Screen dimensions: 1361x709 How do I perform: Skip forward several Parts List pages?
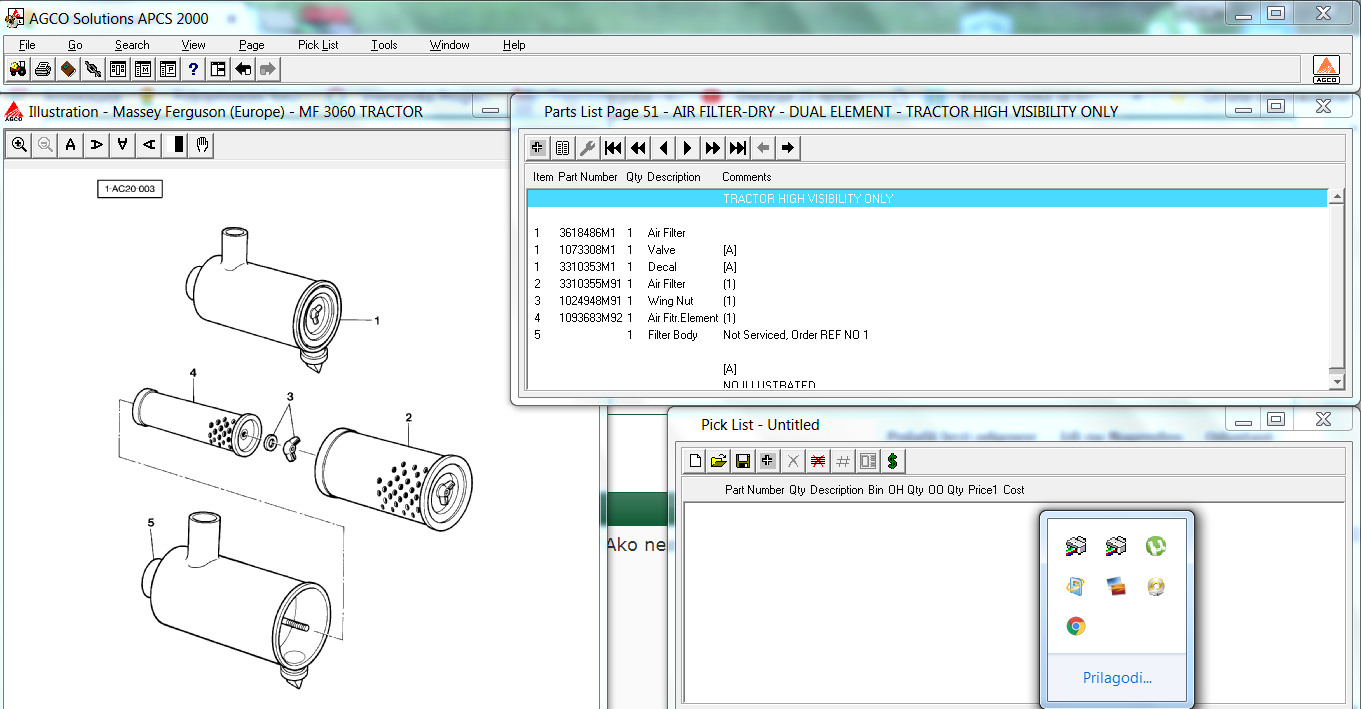pos(713,148)
